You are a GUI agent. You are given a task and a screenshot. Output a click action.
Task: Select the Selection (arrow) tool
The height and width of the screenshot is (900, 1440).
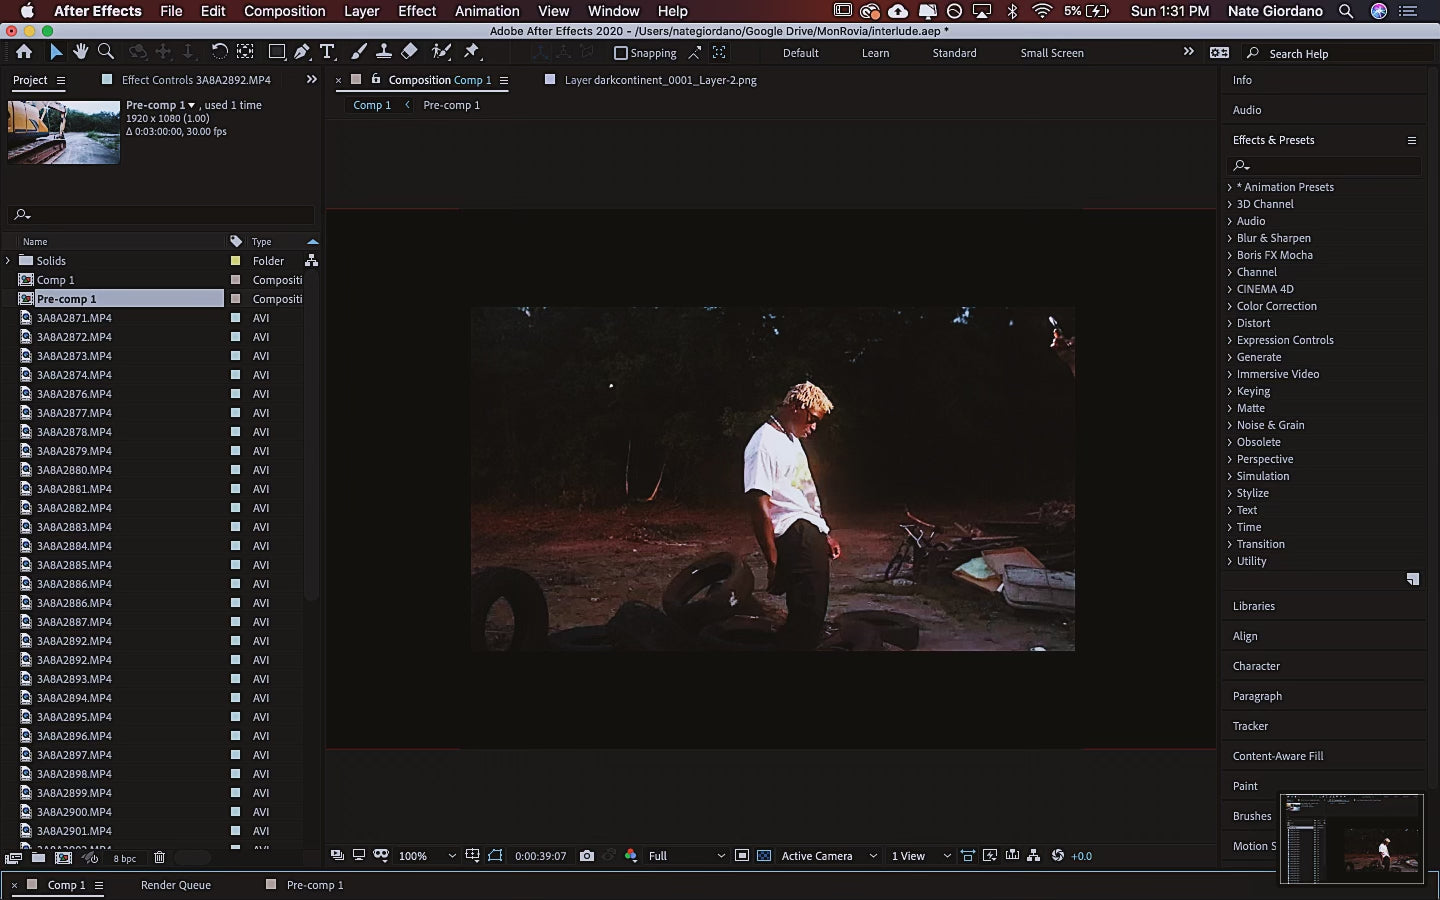56,52
